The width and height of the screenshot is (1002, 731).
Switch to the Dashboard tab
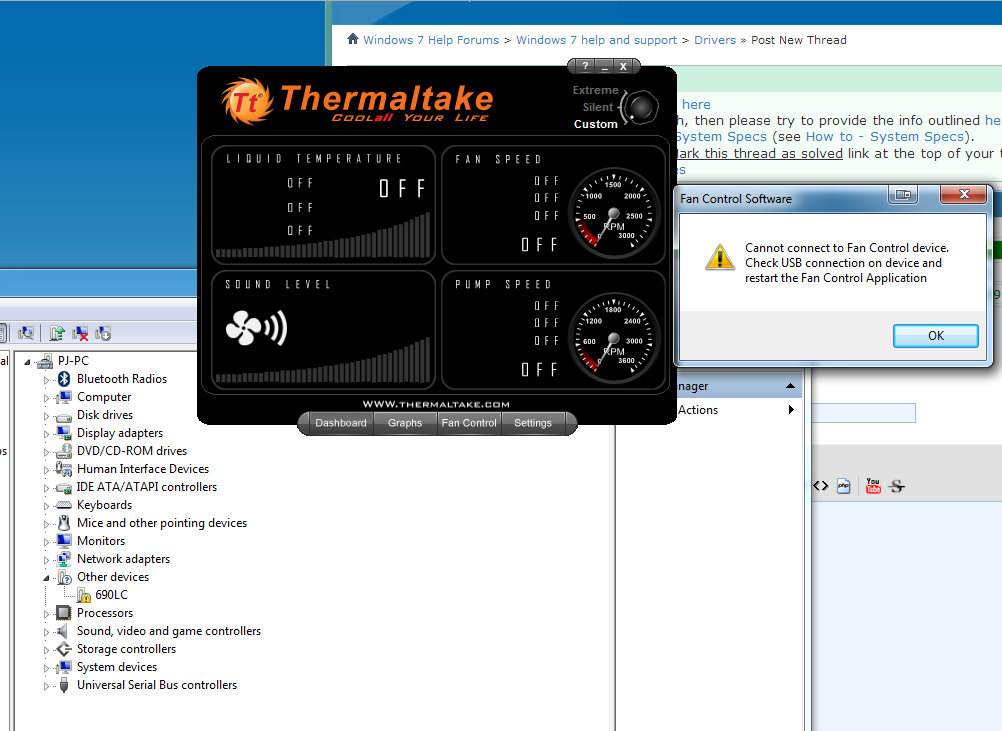click(x=341, y=423)
